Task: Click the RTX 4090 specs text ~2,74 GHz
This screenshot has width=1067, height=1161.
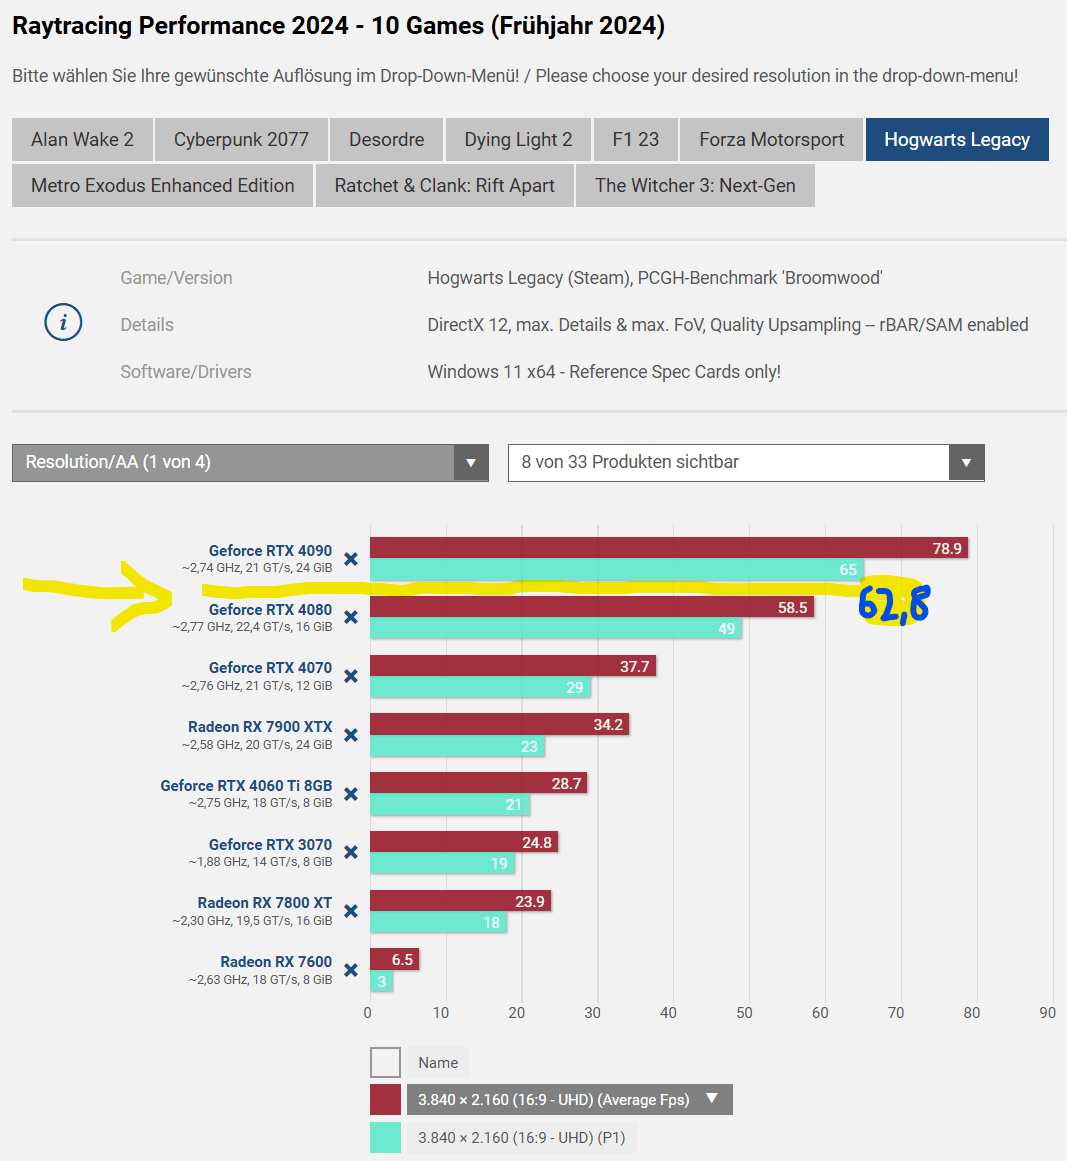Action: point(257,568)
